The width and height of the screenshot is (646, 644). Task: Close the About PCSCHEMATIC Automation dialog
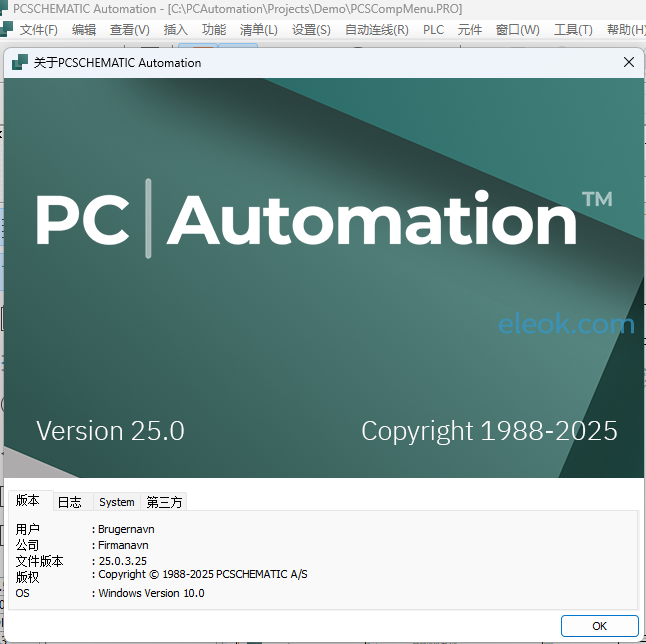tap(628, 62)
